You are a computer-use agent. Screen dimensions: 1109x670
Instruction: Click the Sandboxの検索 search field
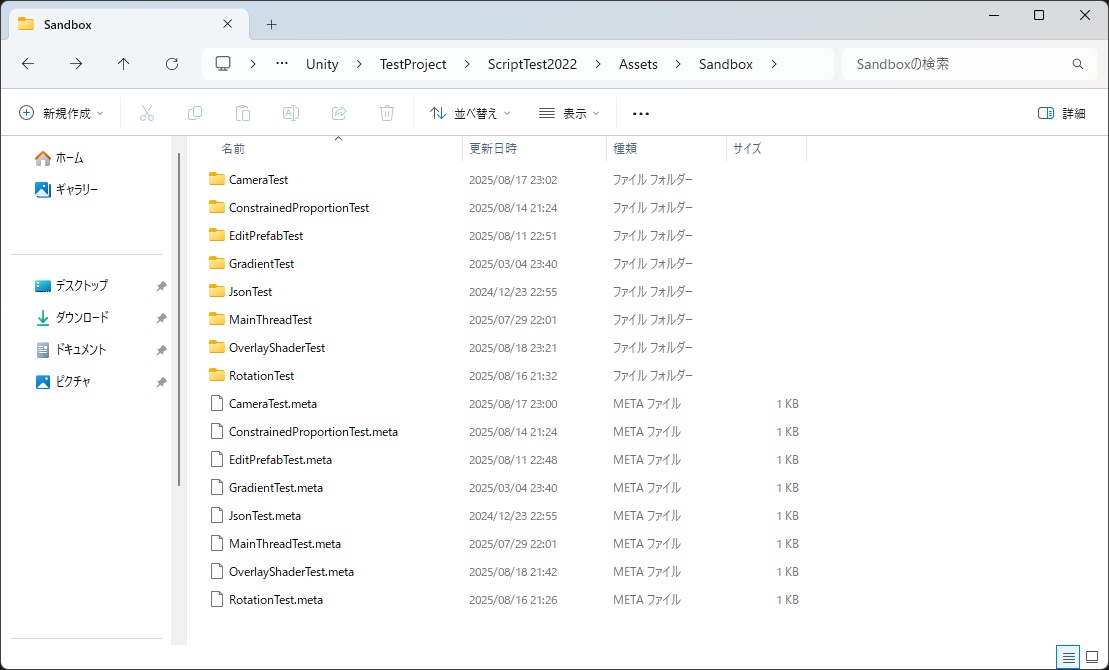tap(970, 64)
